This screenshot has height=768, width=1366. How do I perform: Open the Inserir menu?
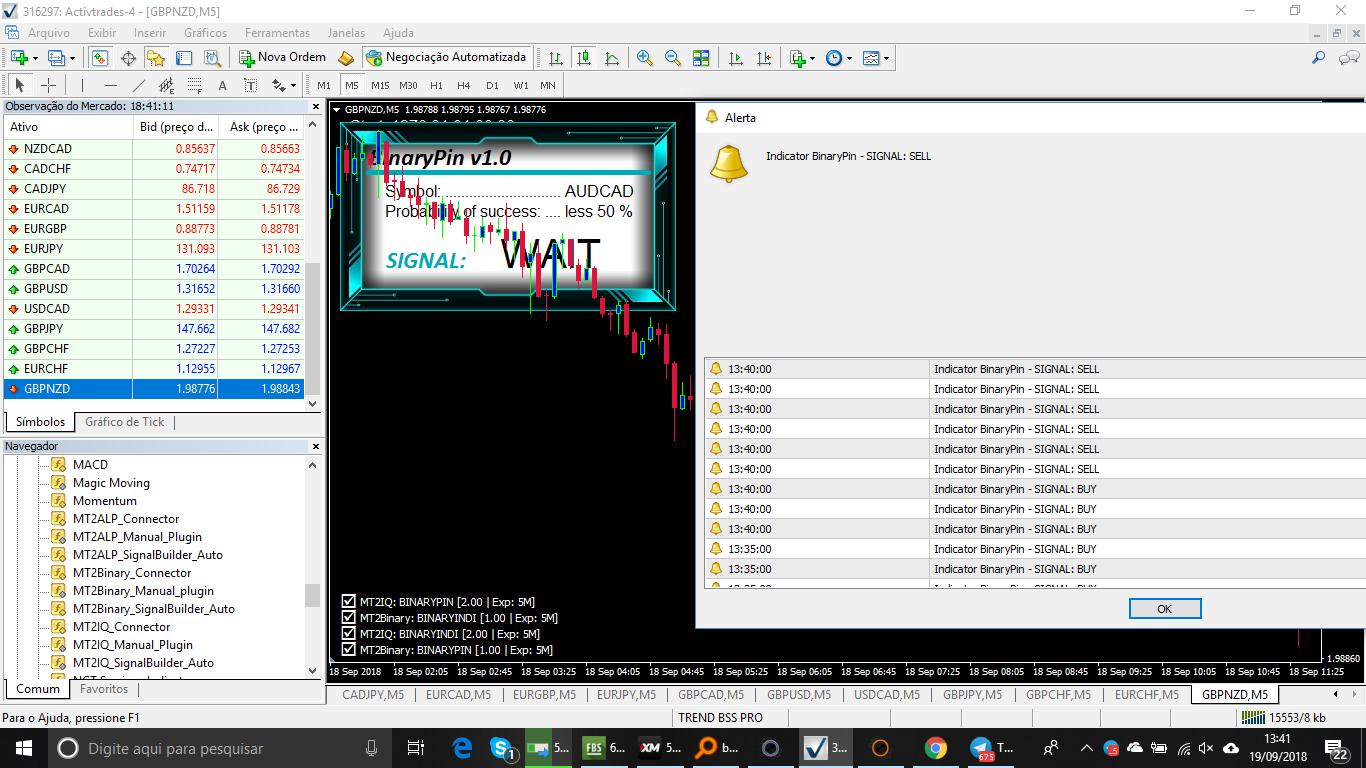(x=150, y=33)
